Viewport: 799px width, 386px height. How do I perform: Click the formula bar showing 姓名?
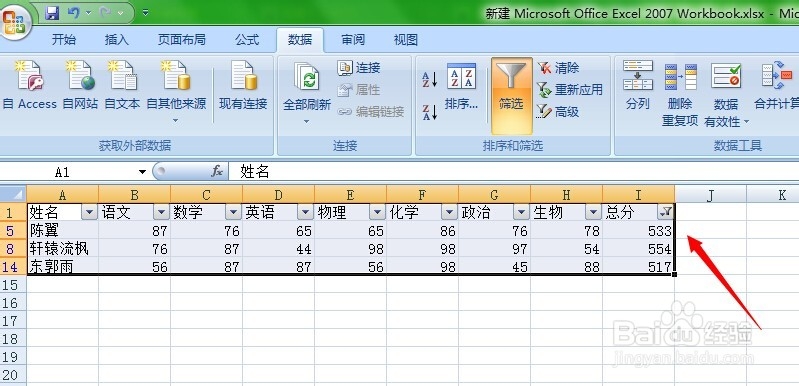coord(514,172)
